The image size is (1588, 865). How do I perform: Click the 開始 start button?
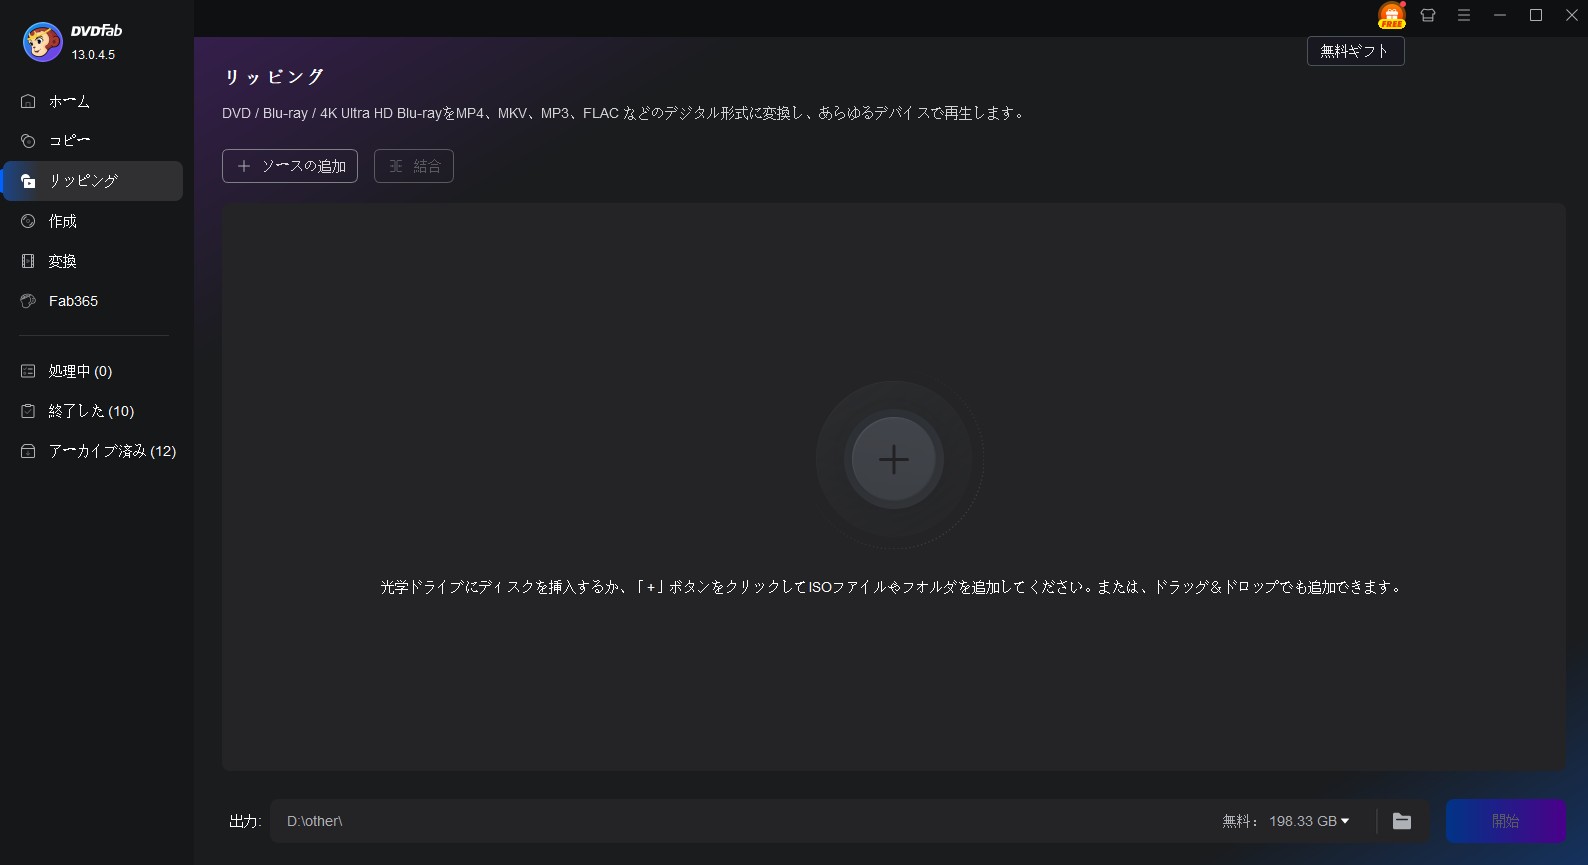coord(1505,821)
